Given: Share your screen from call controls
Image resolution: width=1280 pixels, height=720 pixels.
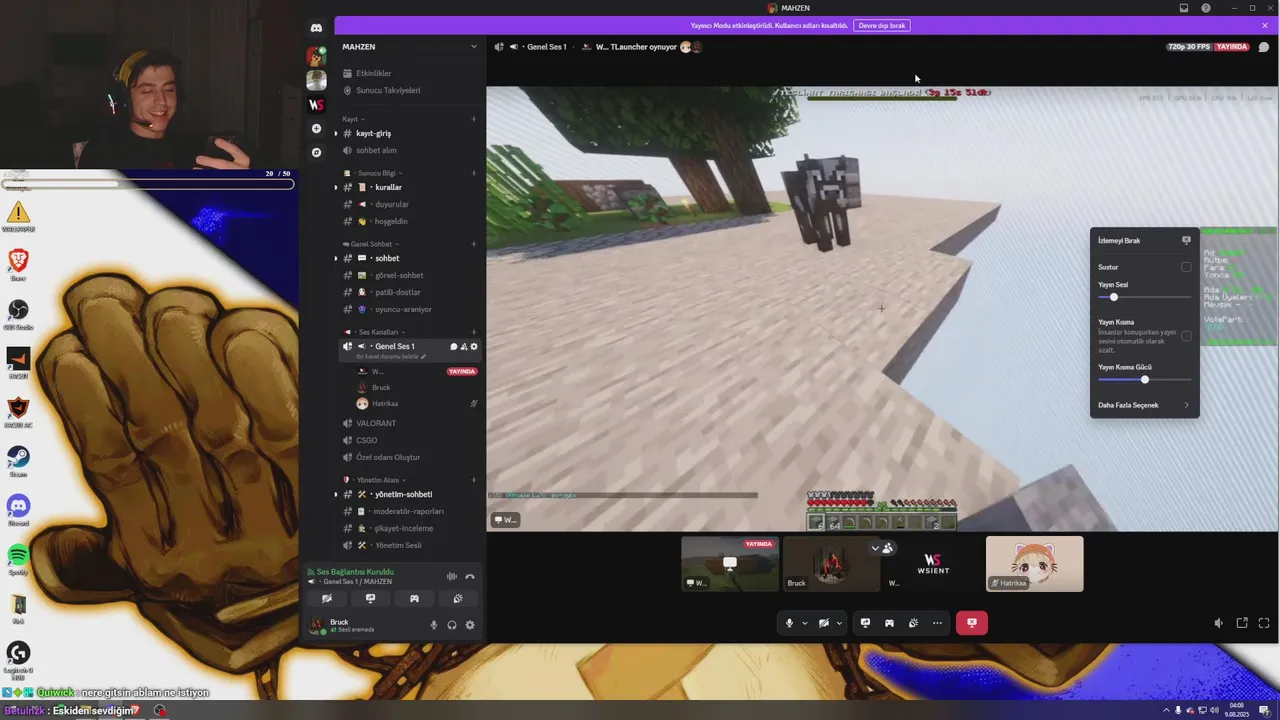Looking at the screenshot, I should (x=865, y=623).
